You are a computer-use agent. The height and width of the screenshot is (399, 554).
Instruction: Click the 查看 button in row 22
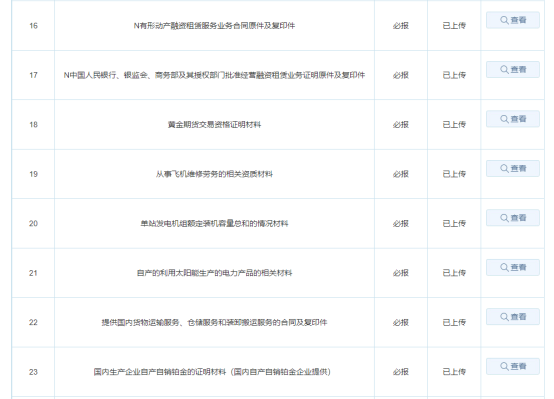point(513,317)
